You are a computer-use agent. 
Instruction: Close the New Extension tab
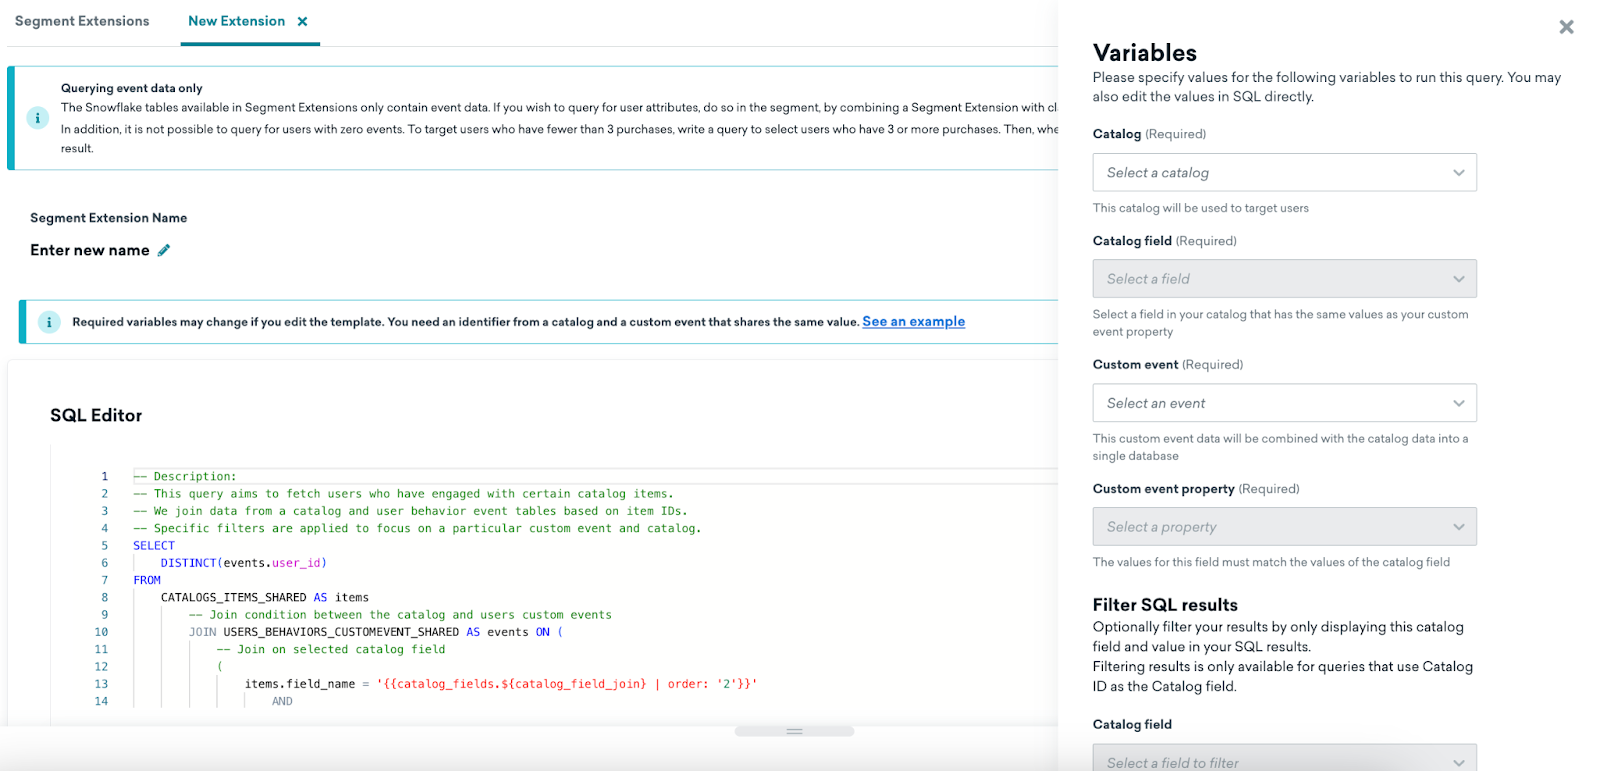(x=302, y=21)
